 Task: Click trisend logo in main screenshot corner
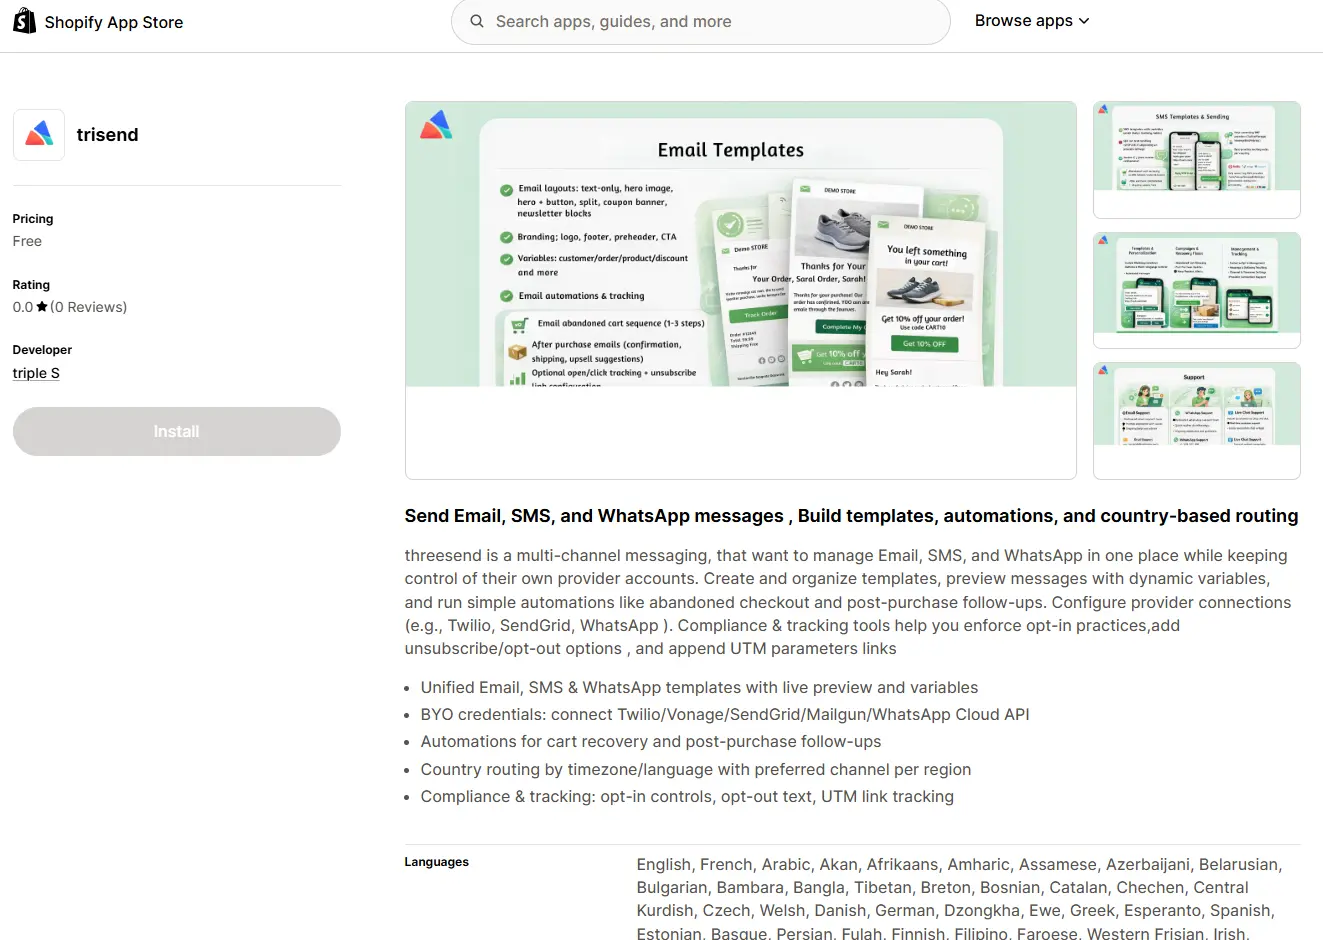pos(436,125)
